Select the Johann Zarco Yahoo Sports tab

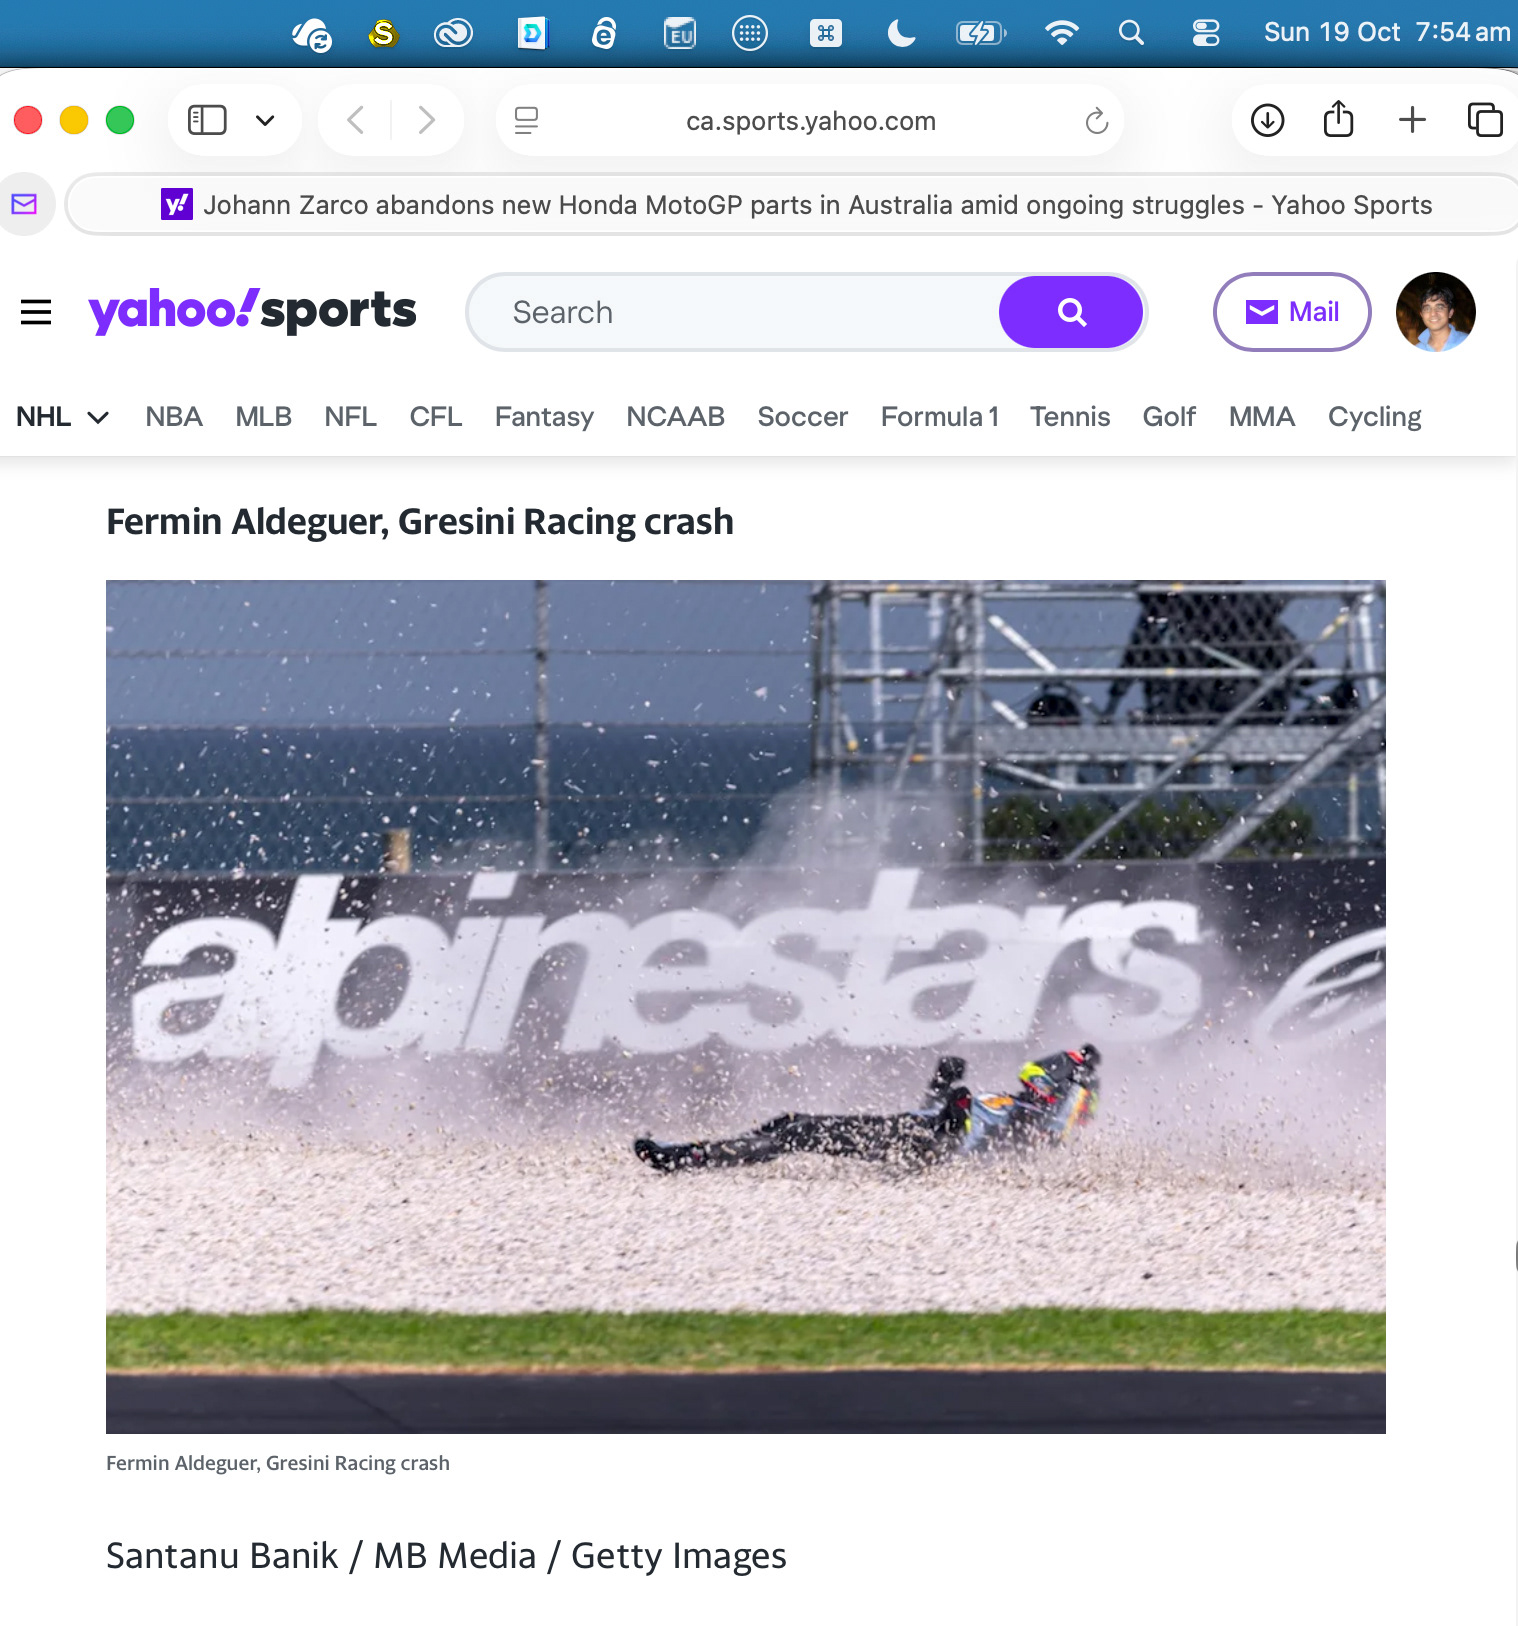pos(796,205)
